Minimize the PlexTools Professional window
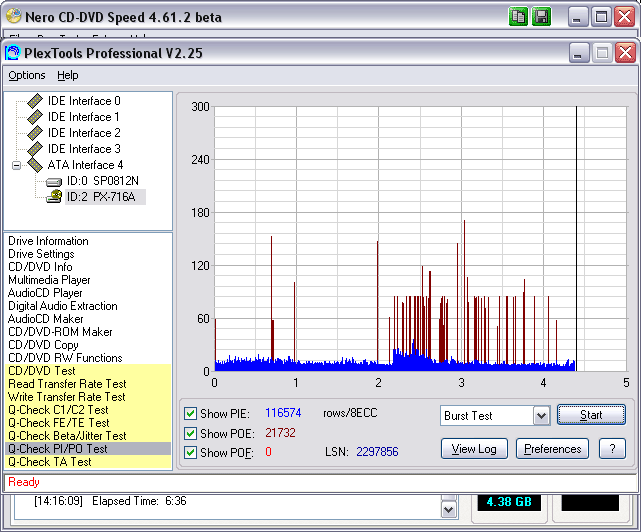This screenshot has width=641, height=532. point(579,53)
